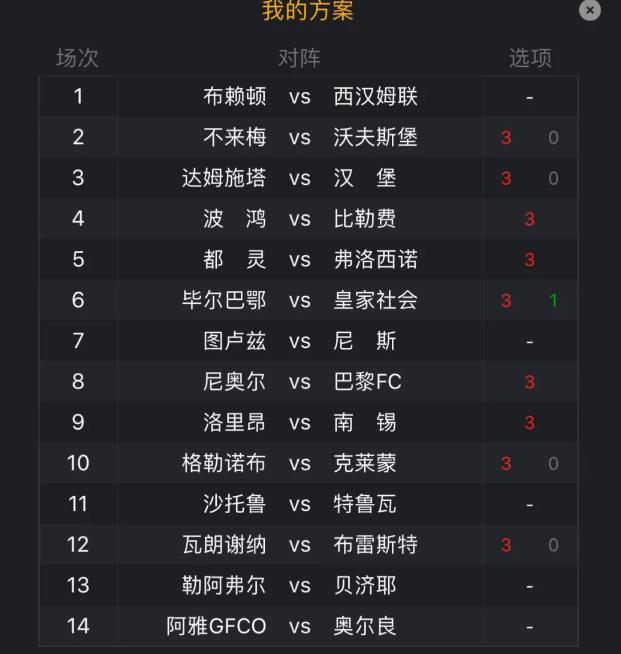Click the 0 option for 不来梅 vs 沃夫斯堡
The image size is (621, 654).
553,138
